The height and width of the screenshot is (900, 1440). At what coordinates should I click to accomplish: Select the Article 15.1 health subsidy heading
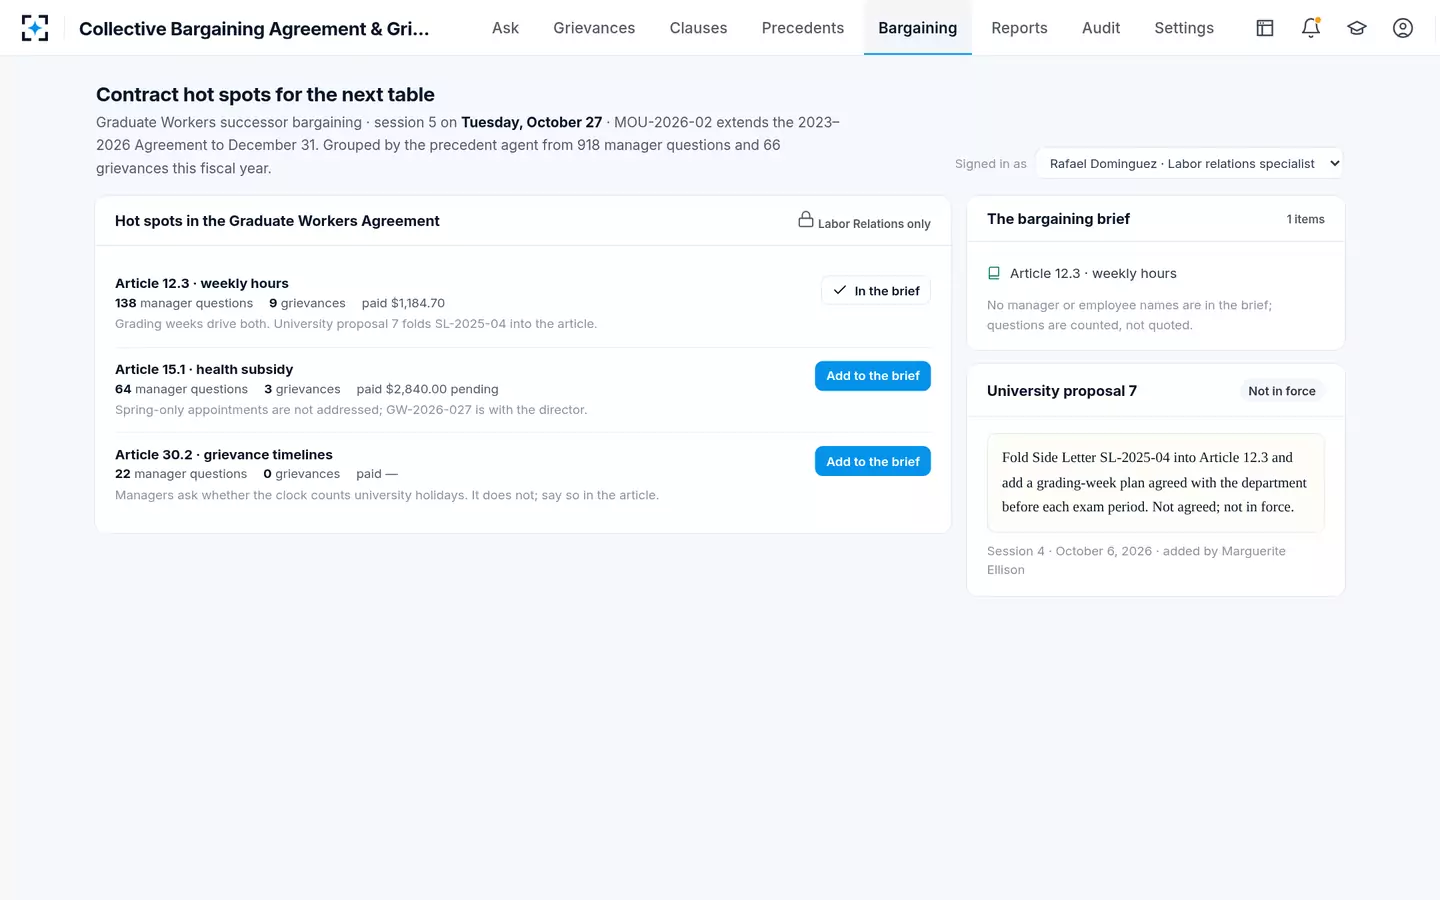[204, 369]
